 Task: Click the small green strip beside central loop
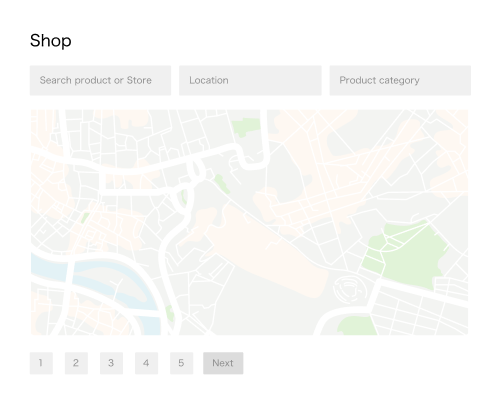pos(222,183)
